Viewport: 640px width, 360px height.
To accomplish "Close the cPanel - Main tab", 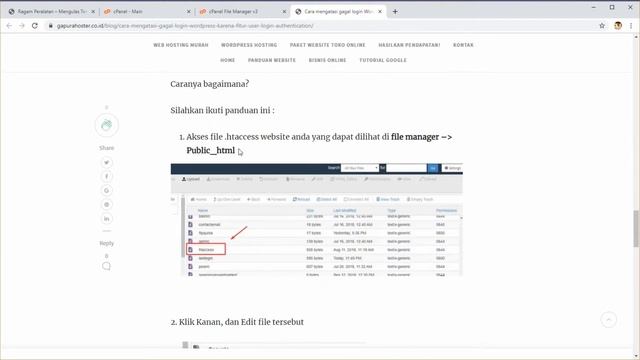I will (x=189, y=11).
